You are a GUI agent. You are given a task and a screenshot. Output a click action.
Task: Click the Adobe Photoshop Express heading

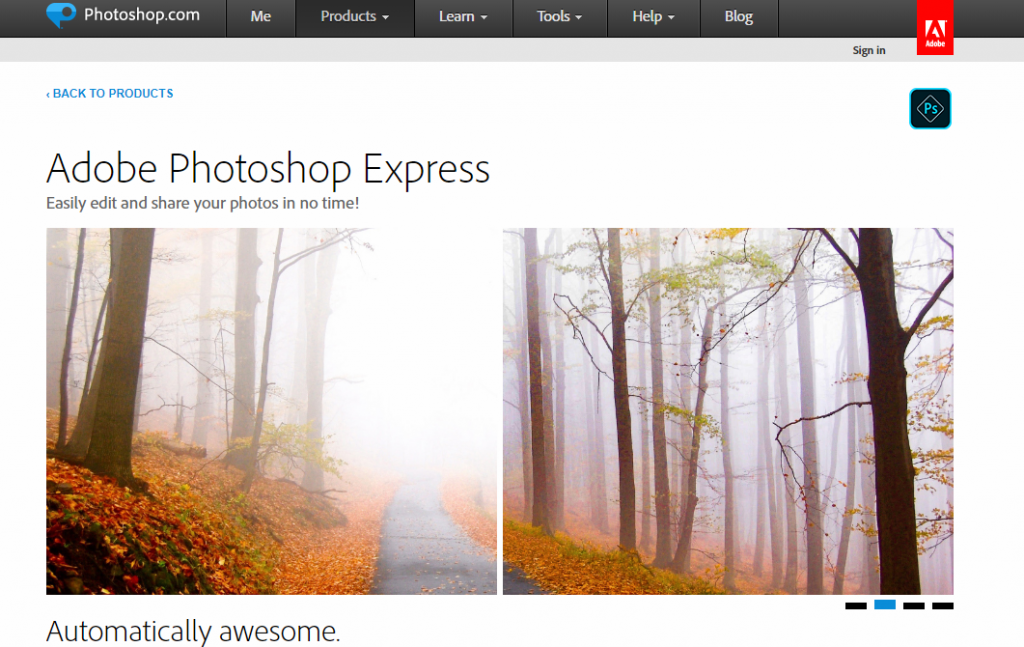point(267,168)
